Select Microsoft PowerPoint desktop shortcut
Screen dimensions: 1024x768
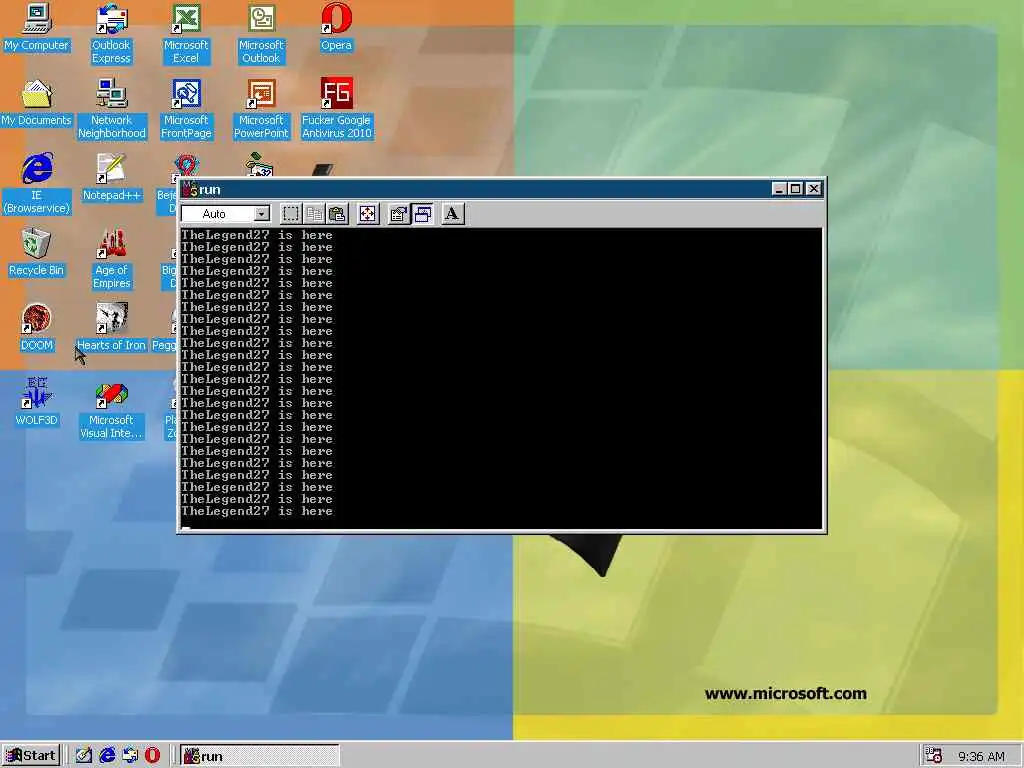[261, 108]
